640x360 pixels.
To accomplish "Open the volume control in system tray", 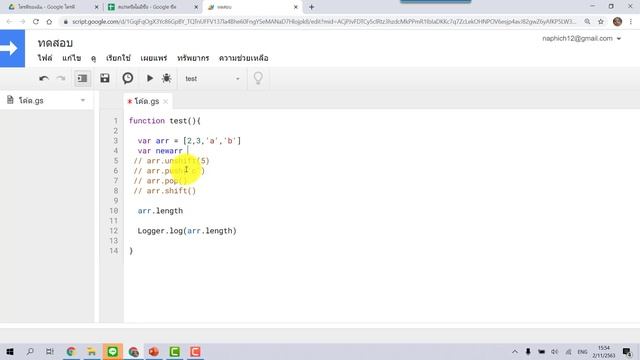I will [554, 351].
